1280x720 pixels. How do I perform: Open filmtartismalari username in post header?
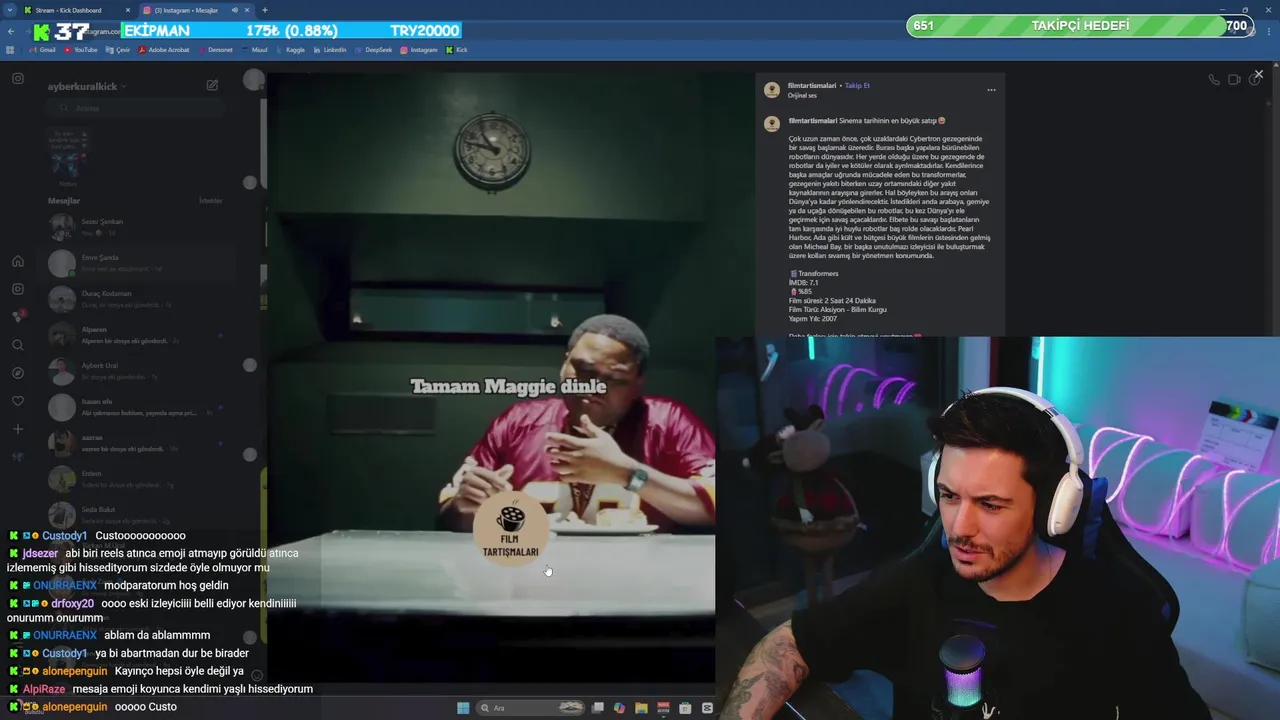(811, 86)
